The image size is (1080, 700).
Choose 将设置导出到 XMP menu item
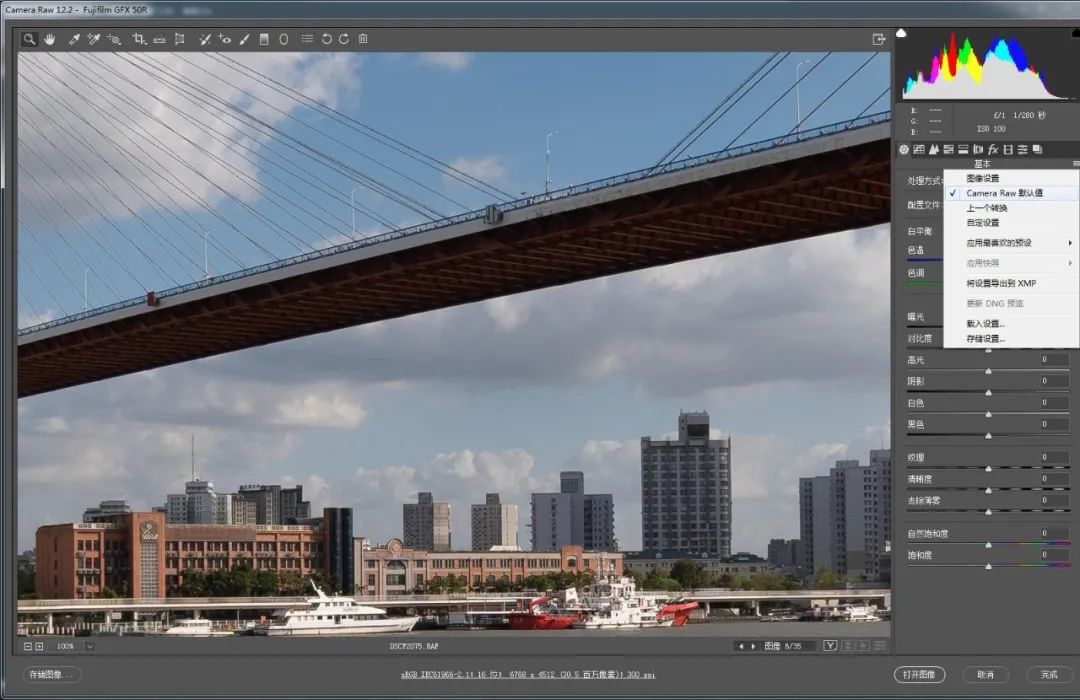pyautogui.click(x=1001, y=283)
